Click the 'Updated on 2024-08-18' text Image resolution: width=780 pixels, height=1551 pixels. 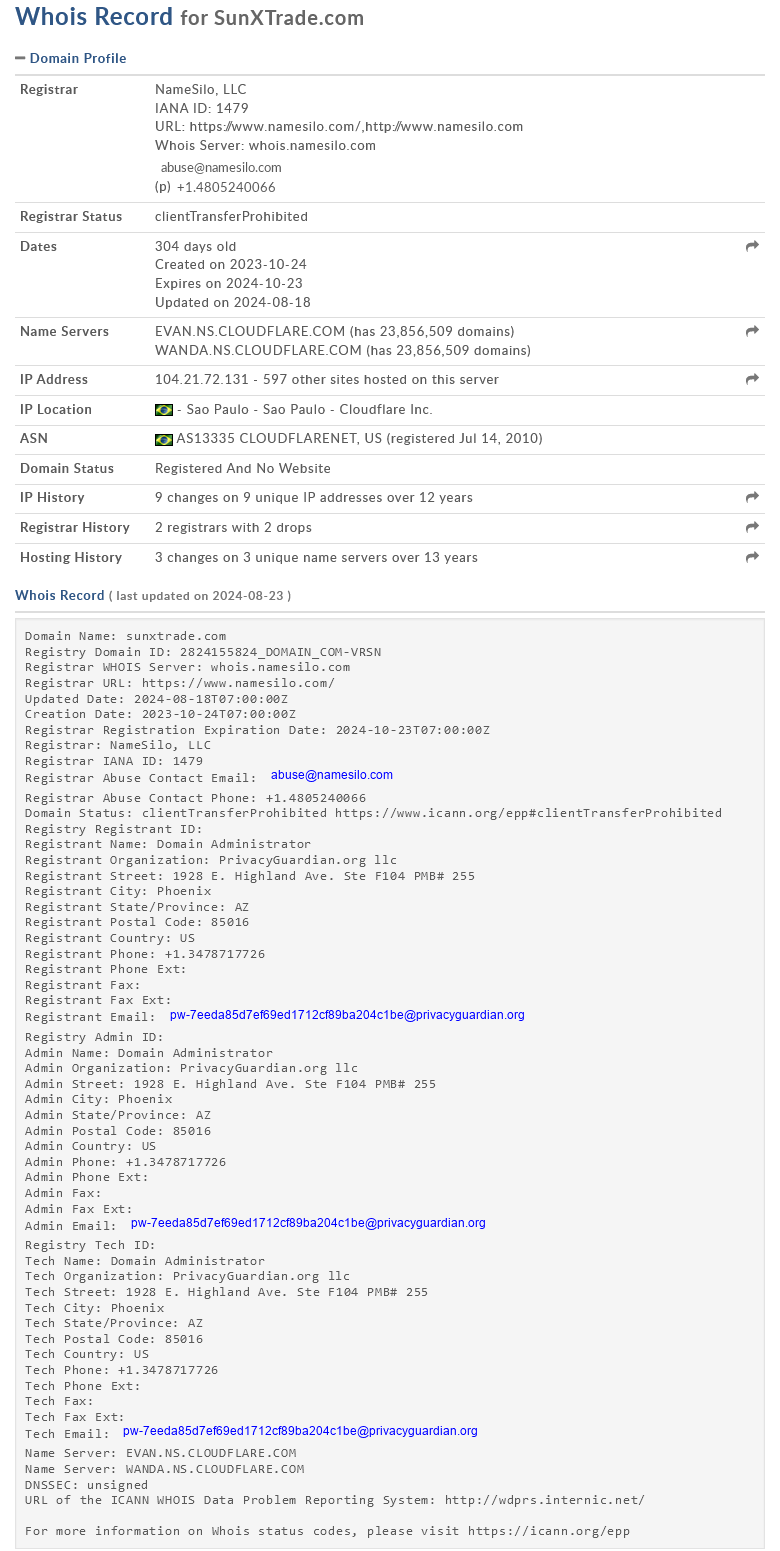231,302
